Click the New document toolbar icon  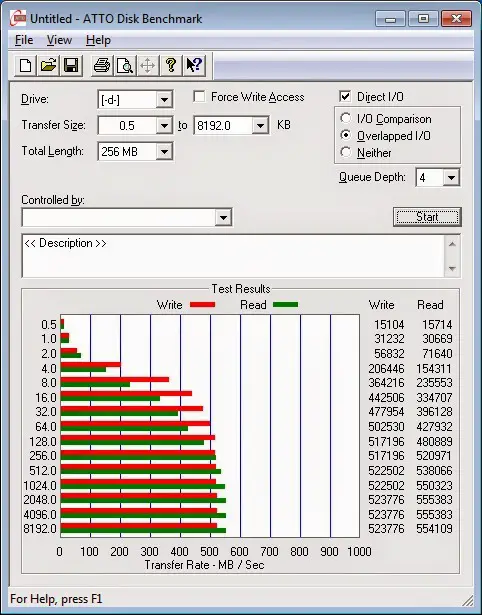pyautogui.click(x=25, y=65)
